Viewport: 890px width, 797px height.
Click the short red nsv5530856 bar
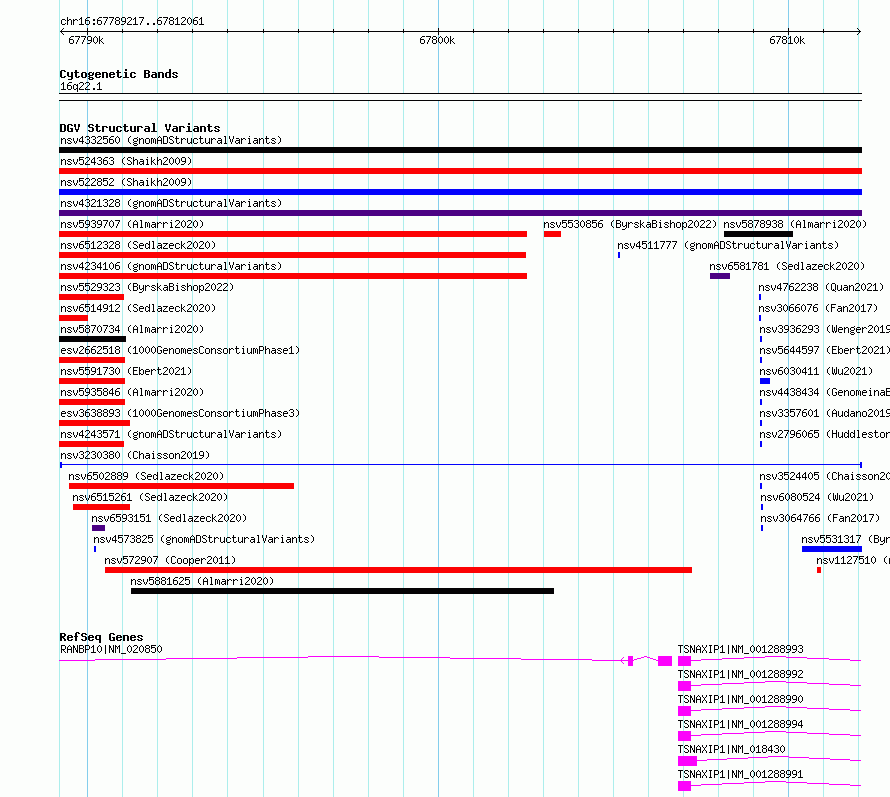click(x=552, y=234)
